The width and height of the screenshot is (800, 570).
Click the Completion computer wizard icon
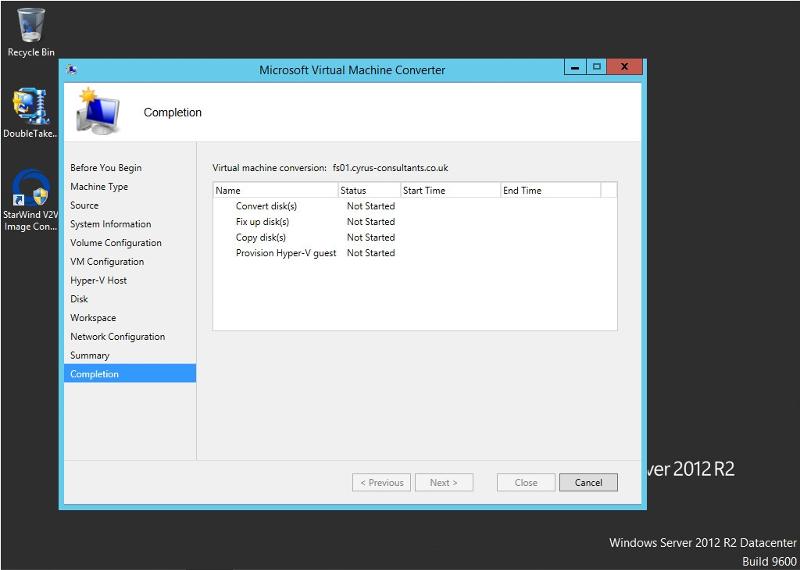coord(98,111)
